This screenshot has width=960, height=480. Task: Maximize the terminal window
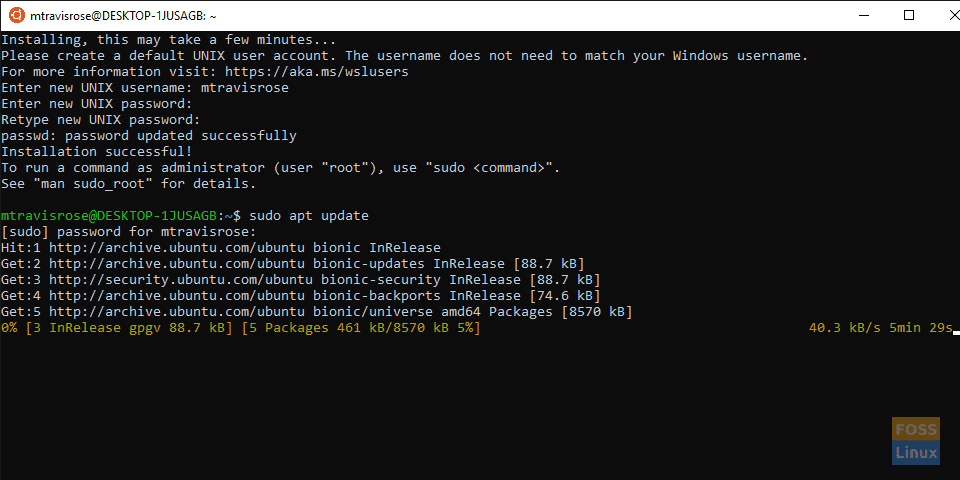909,15
